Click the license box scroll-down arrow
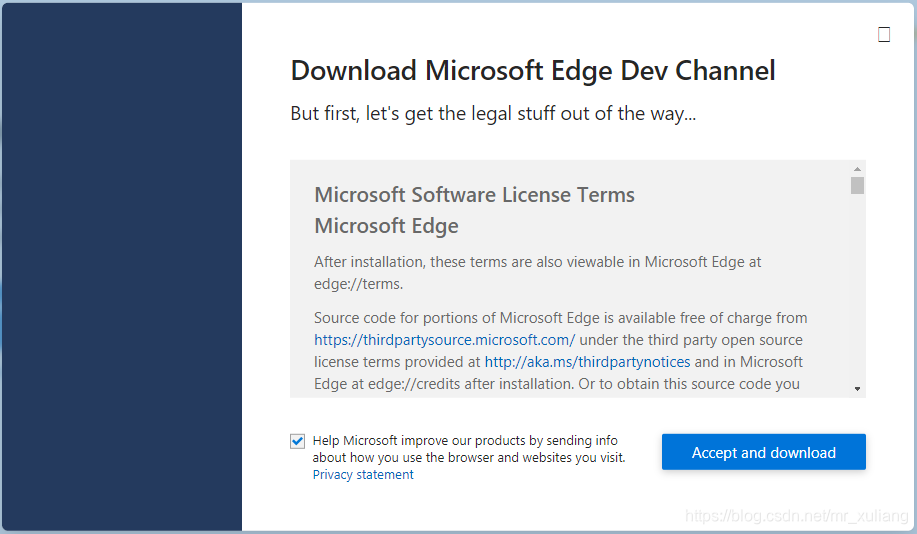 857,389
